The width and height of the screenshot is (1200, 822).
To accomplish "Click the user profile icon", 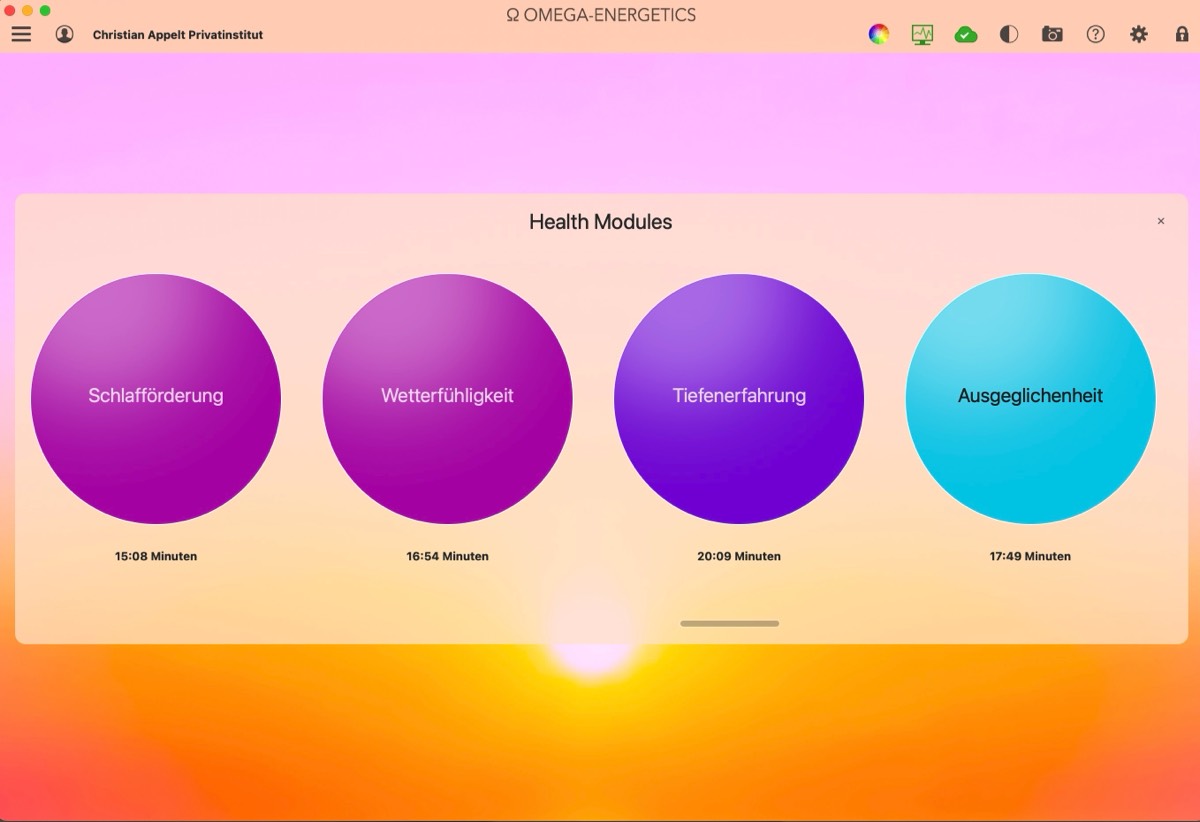I will [x=64, y=34].
